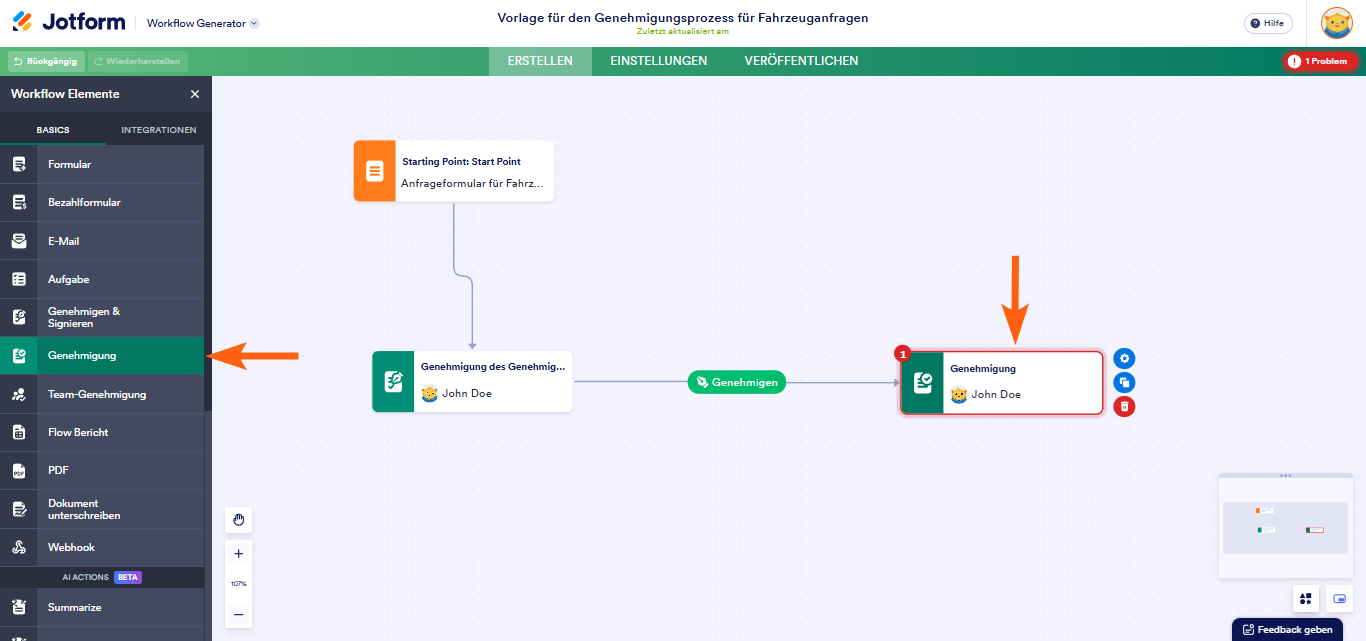Select the Aufgabe element label
Viewport: 1366px width, 641px height.
(69, 279)
